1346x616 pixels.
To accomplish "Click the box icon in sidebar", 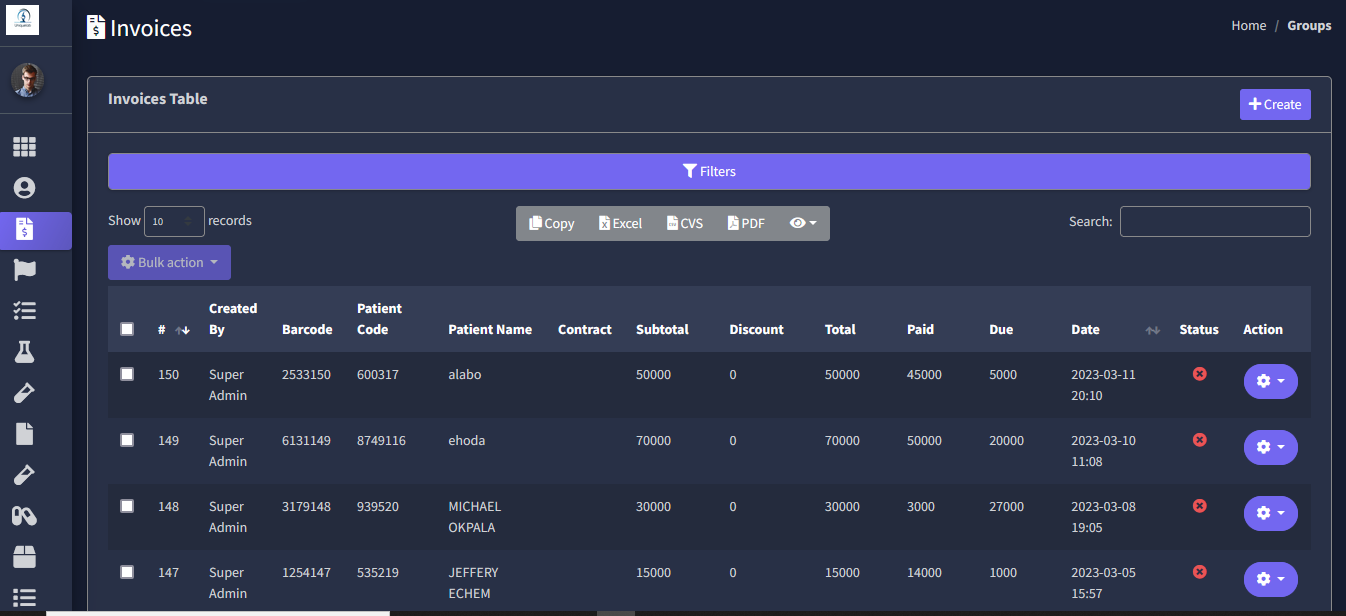I will [24, 556].
